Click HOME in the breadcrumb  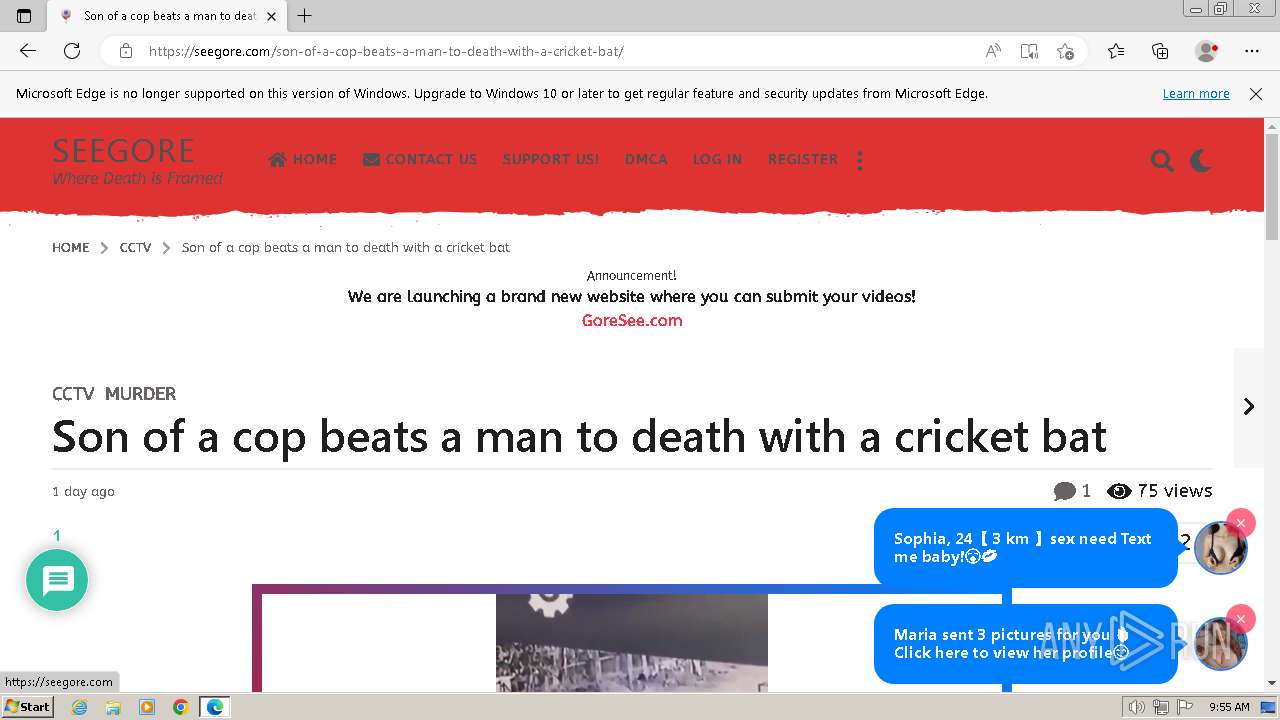pyautogui.click(x=71, y=247)
